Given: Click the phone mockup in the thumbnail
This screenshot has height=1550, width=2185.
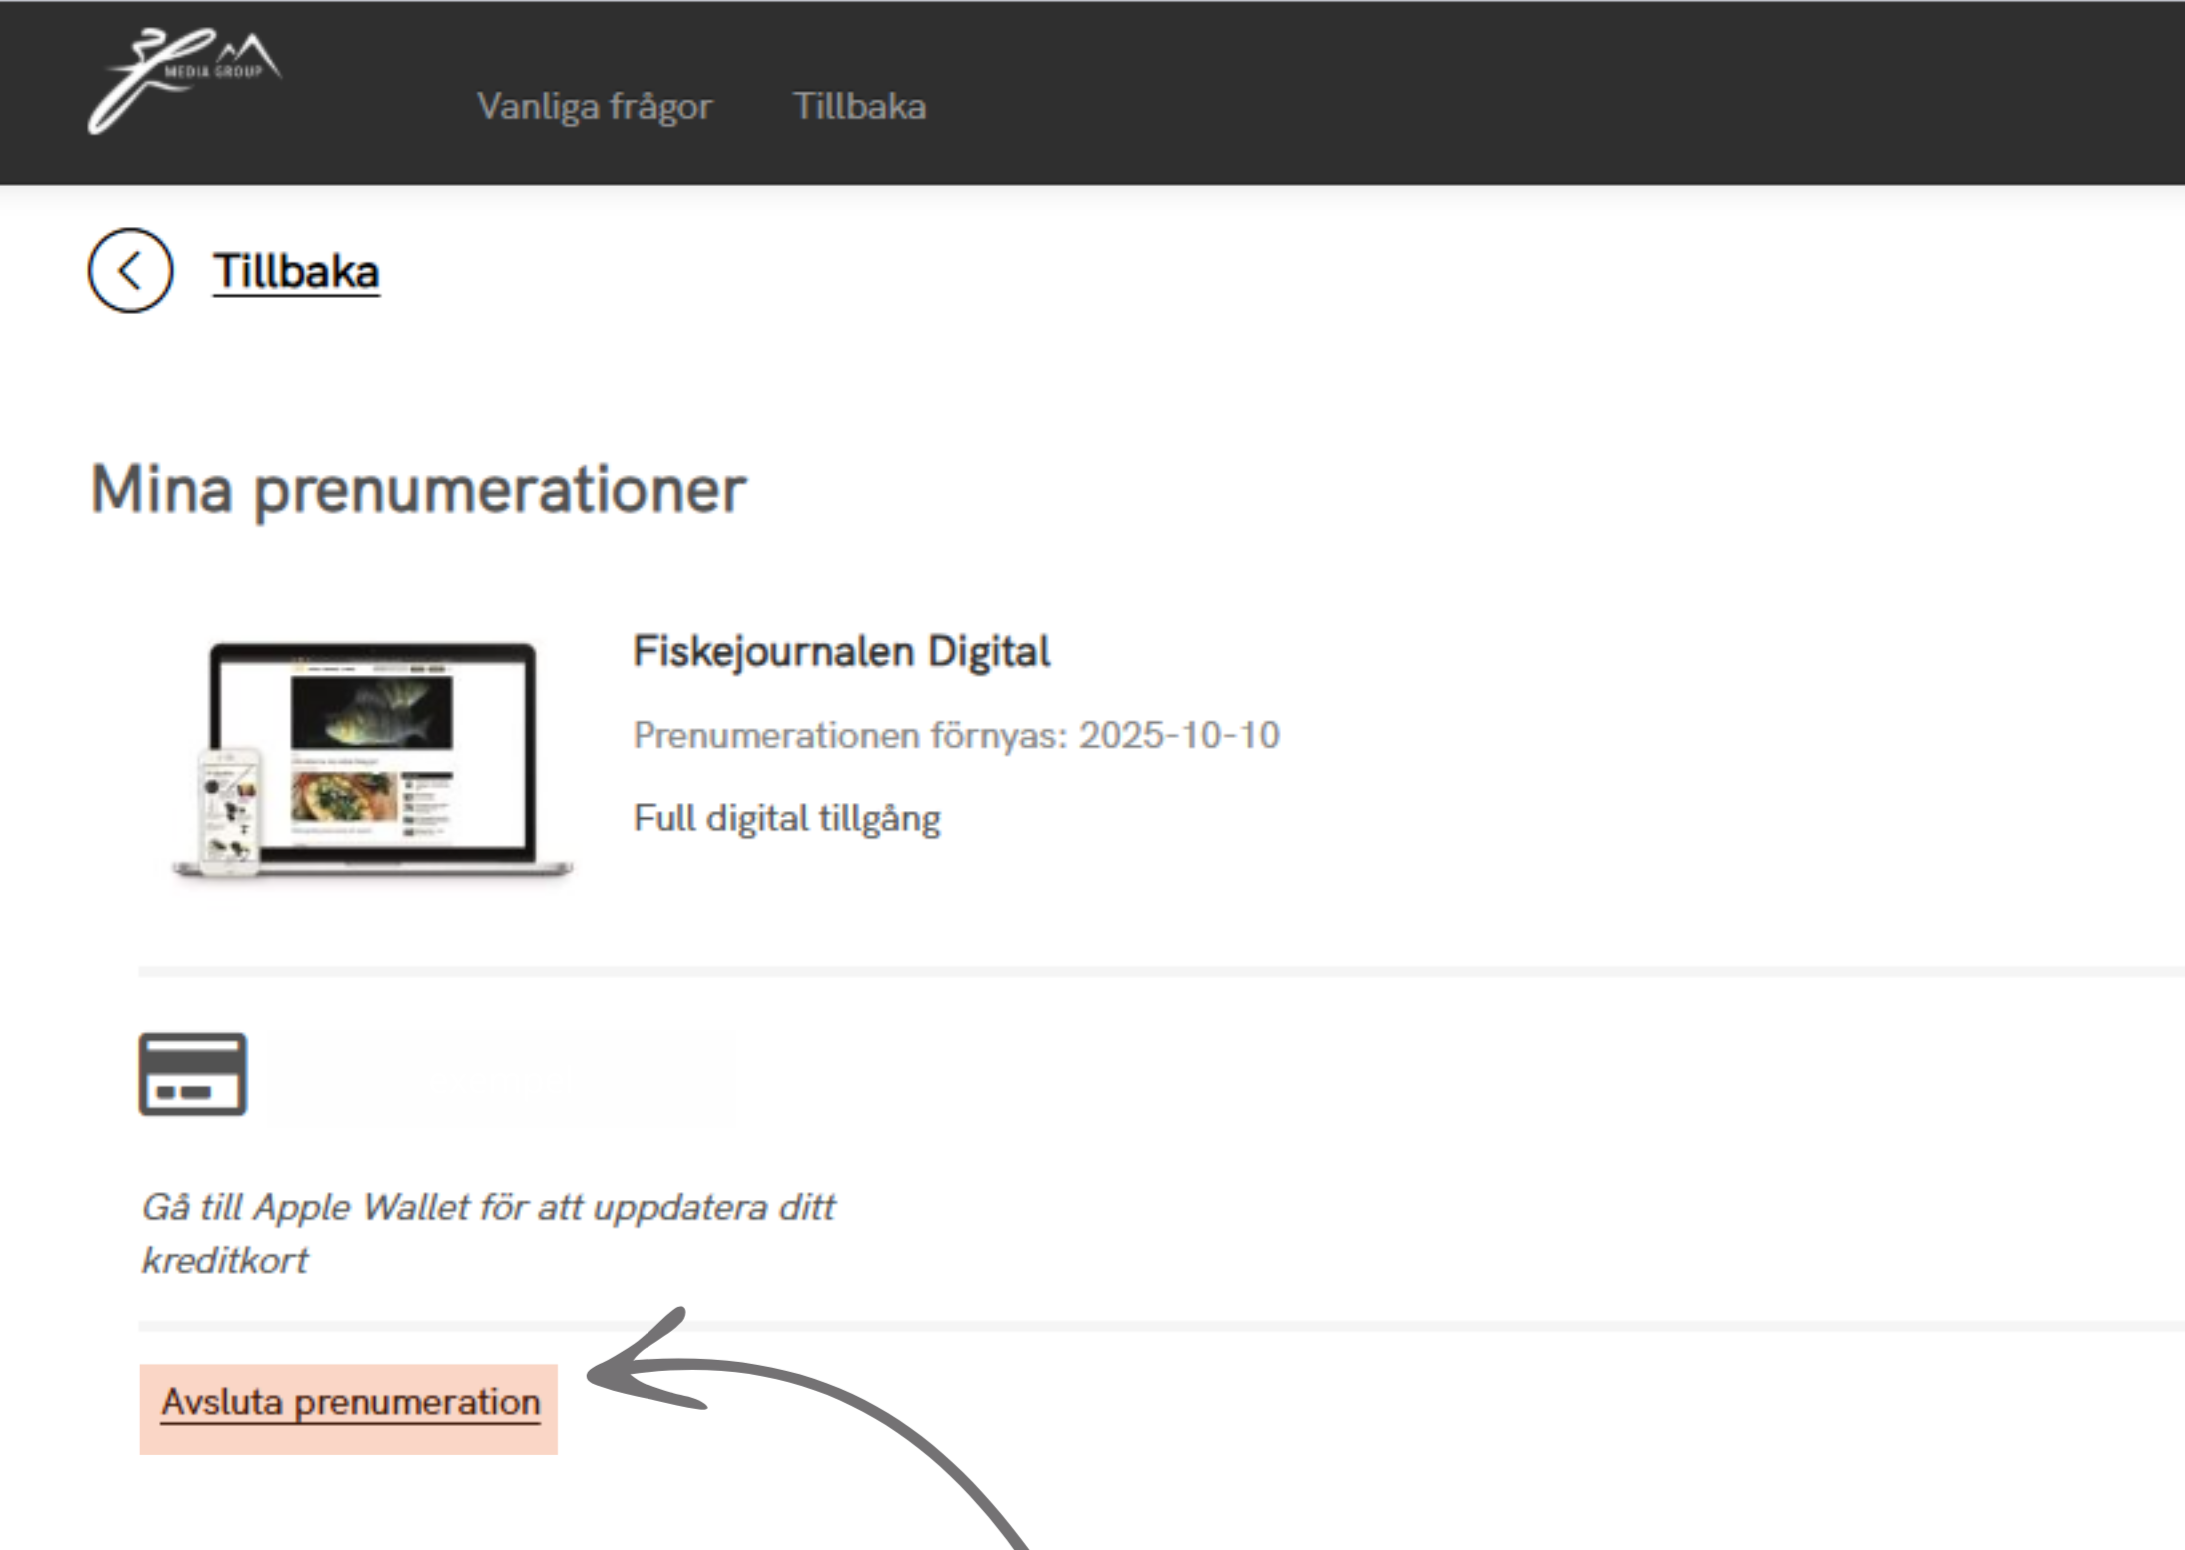Looking at the screenshot, I should pyautogui.click(x=229, y=811).
